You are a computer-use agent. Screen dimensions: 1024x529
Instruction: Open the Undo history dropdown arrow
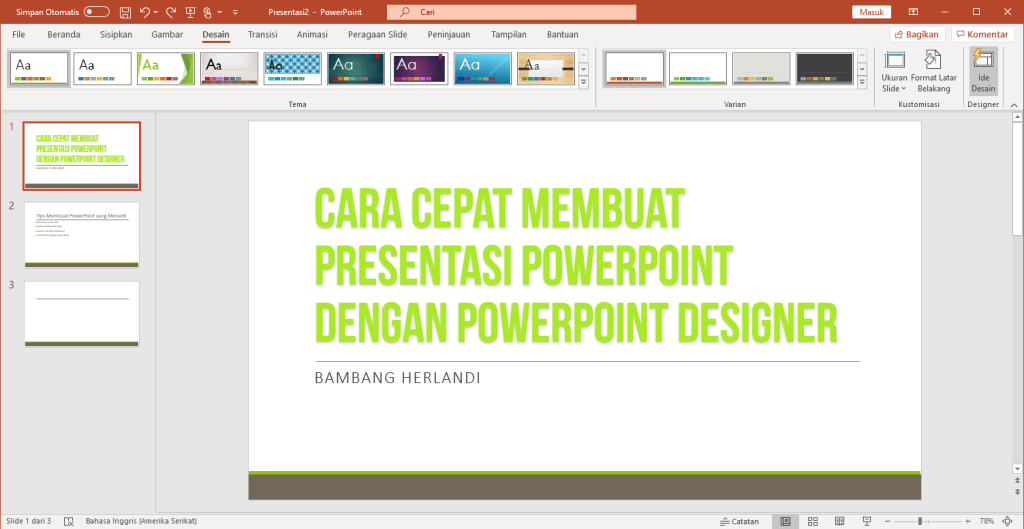(x=155, y=12)
